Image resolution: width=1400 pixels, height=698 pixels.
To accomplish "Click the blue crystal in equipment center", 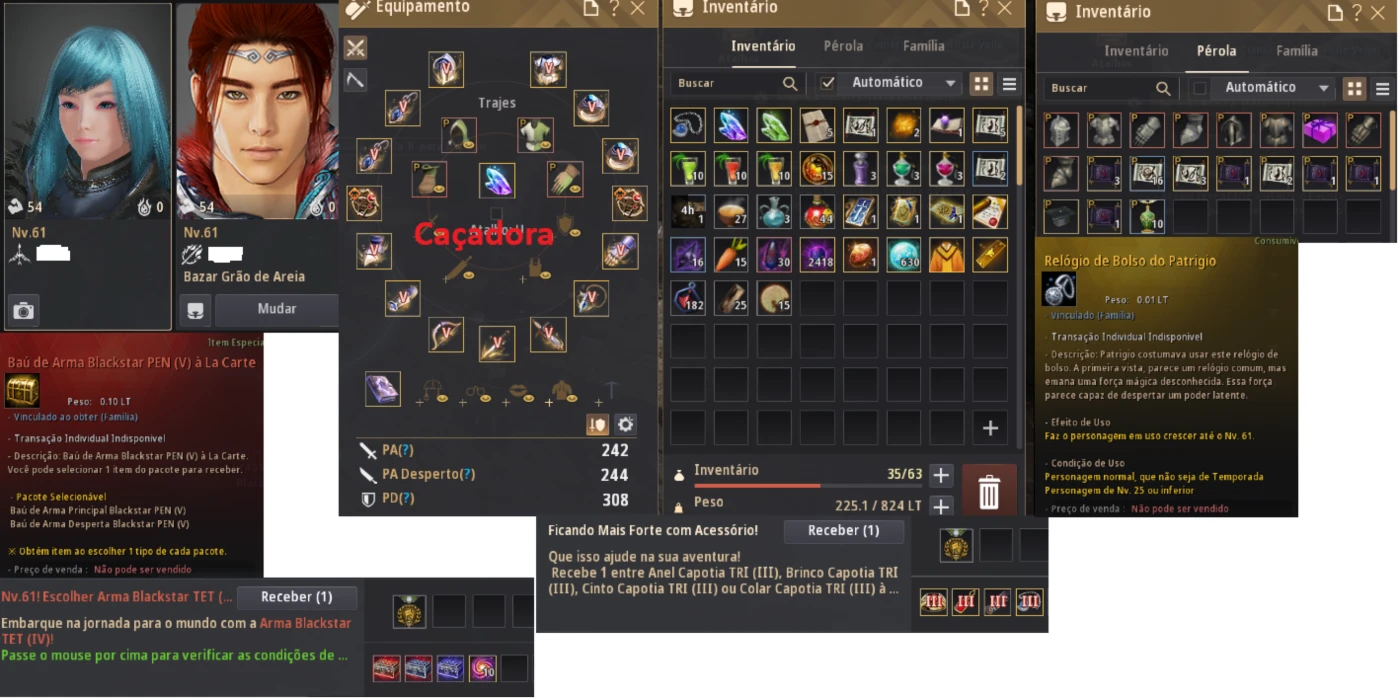I will point(497,180).
